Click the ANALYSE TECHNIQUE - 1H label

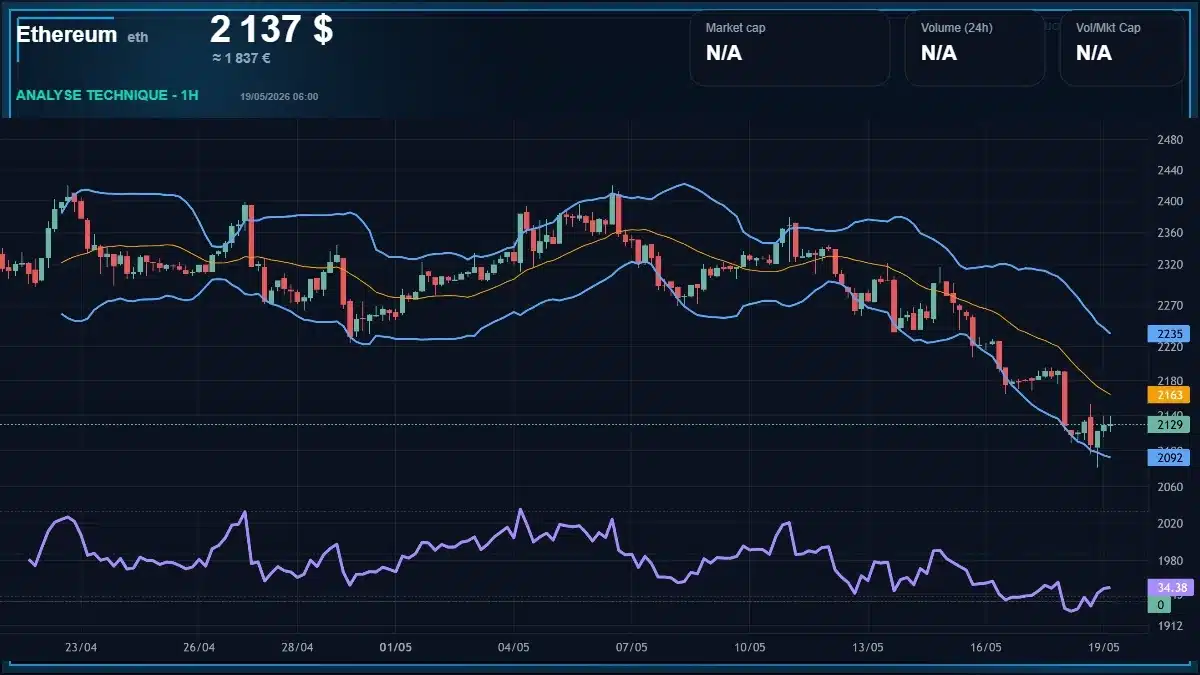[x=107, y=95]
